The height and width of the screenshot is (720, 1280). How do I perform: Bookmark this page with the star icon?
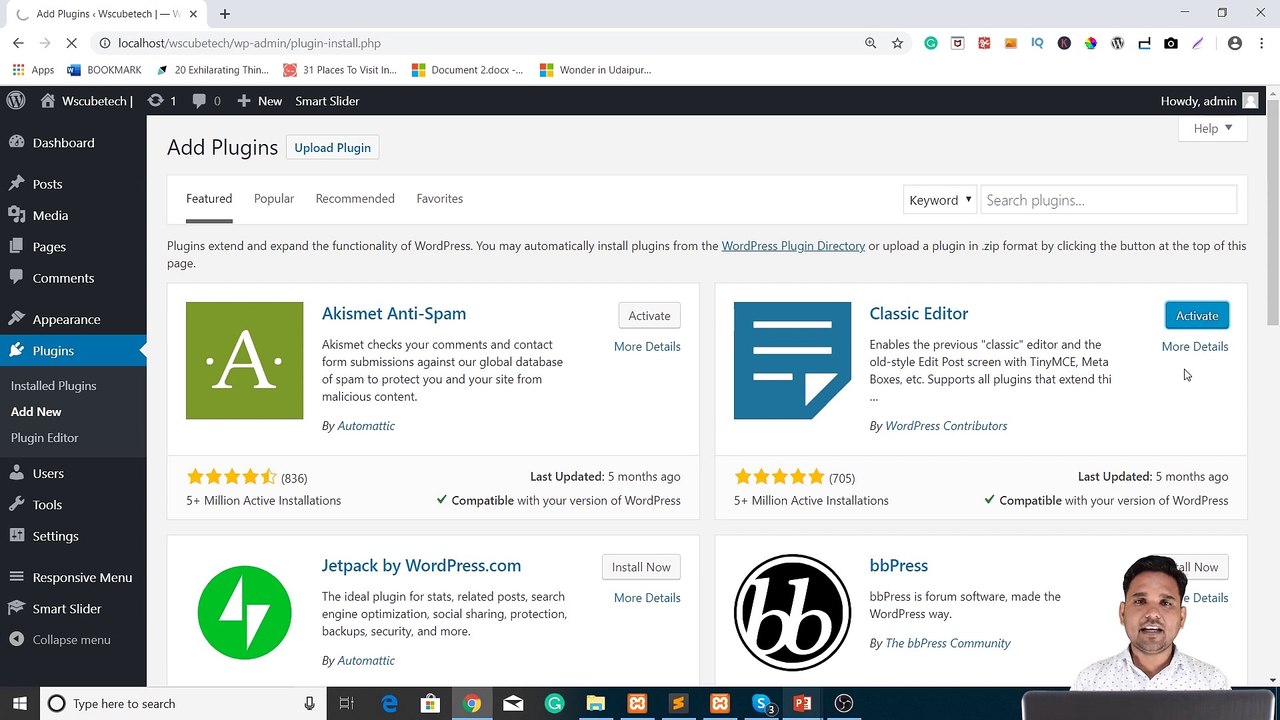(x=897, y=43)
